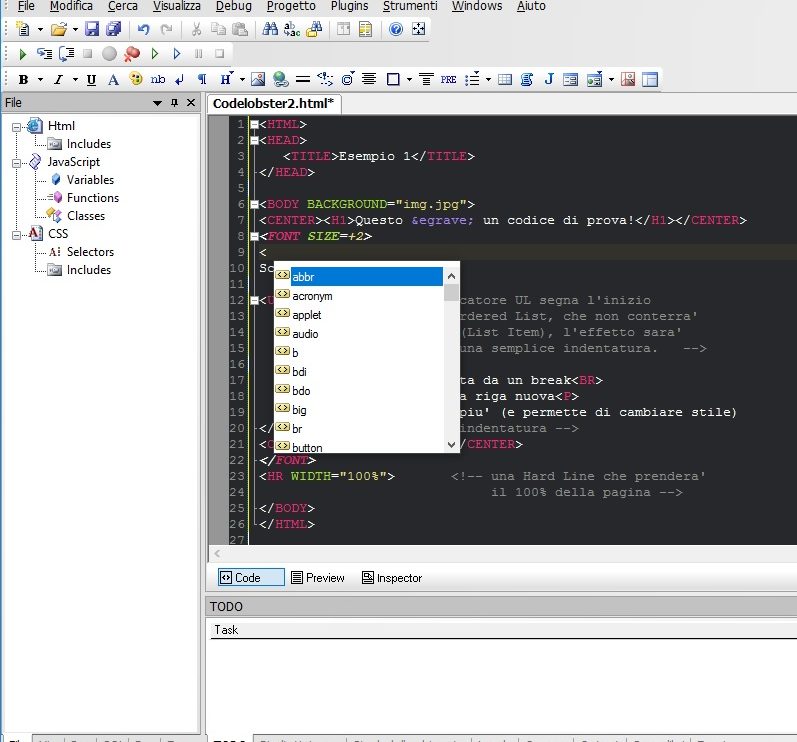This screenshot has height=742, width=797.
Task: Collapse the CSS tree node
Action: [17, 234]
